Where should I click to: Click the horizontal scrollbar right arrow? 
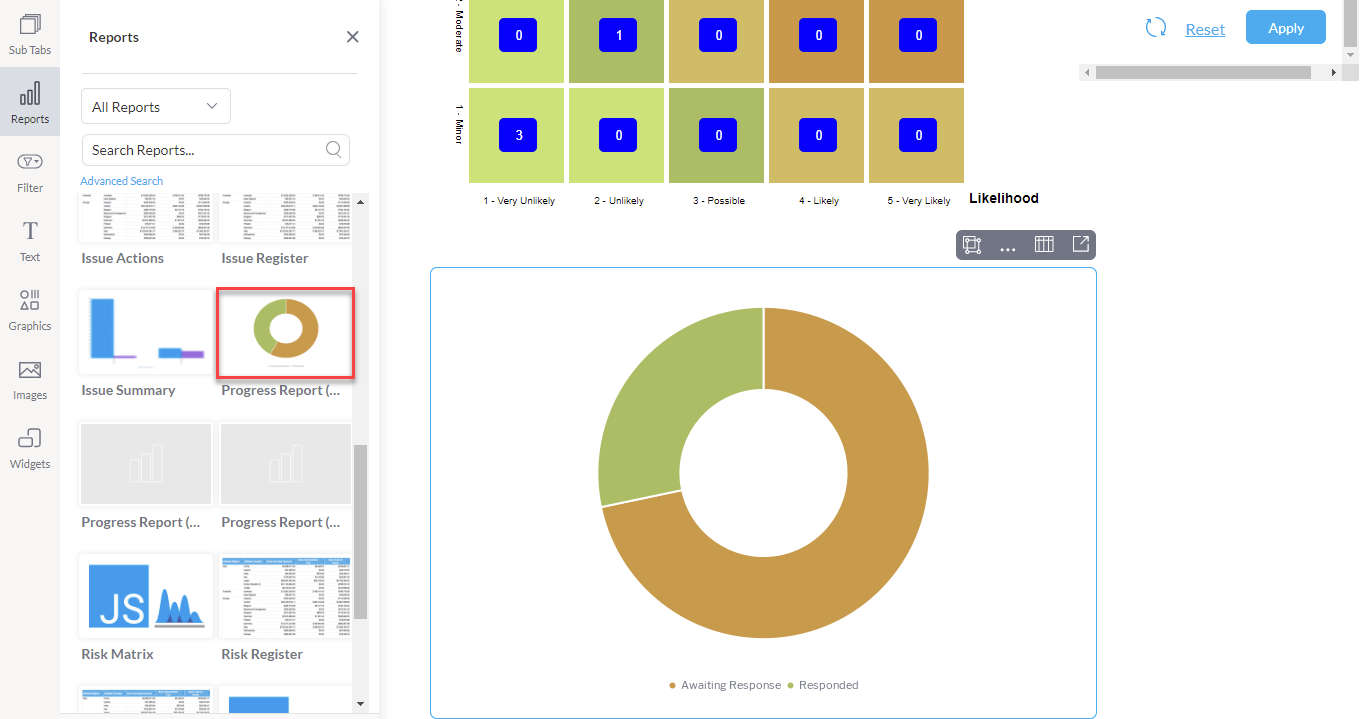[1334, 73]
